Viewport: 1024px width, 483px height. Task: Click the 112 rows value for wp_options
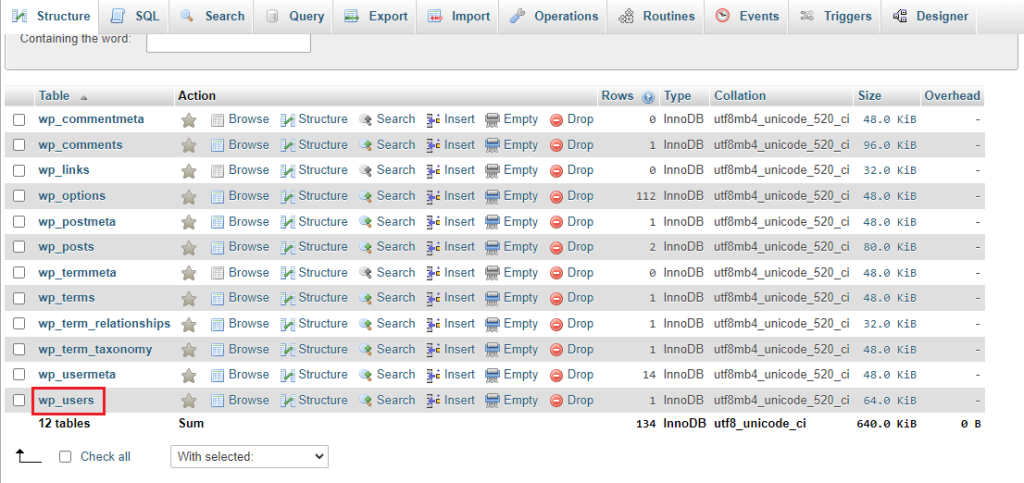646,196
